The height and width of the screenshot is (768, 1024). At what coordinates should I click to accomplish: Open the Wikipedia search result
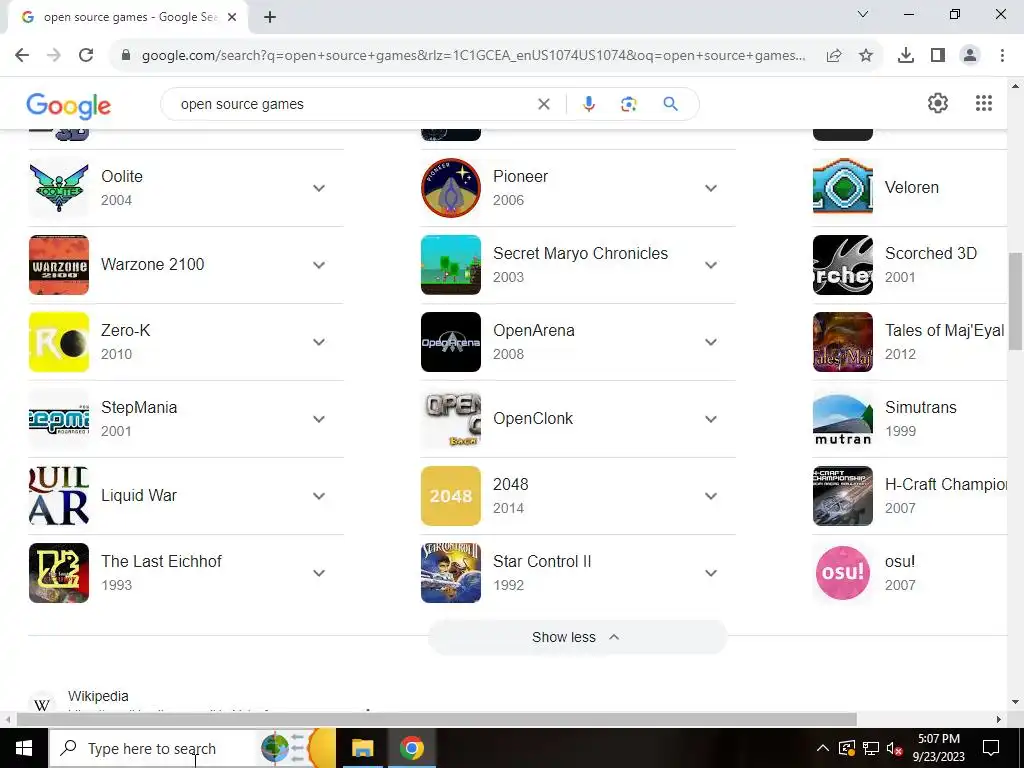(98, 696)
